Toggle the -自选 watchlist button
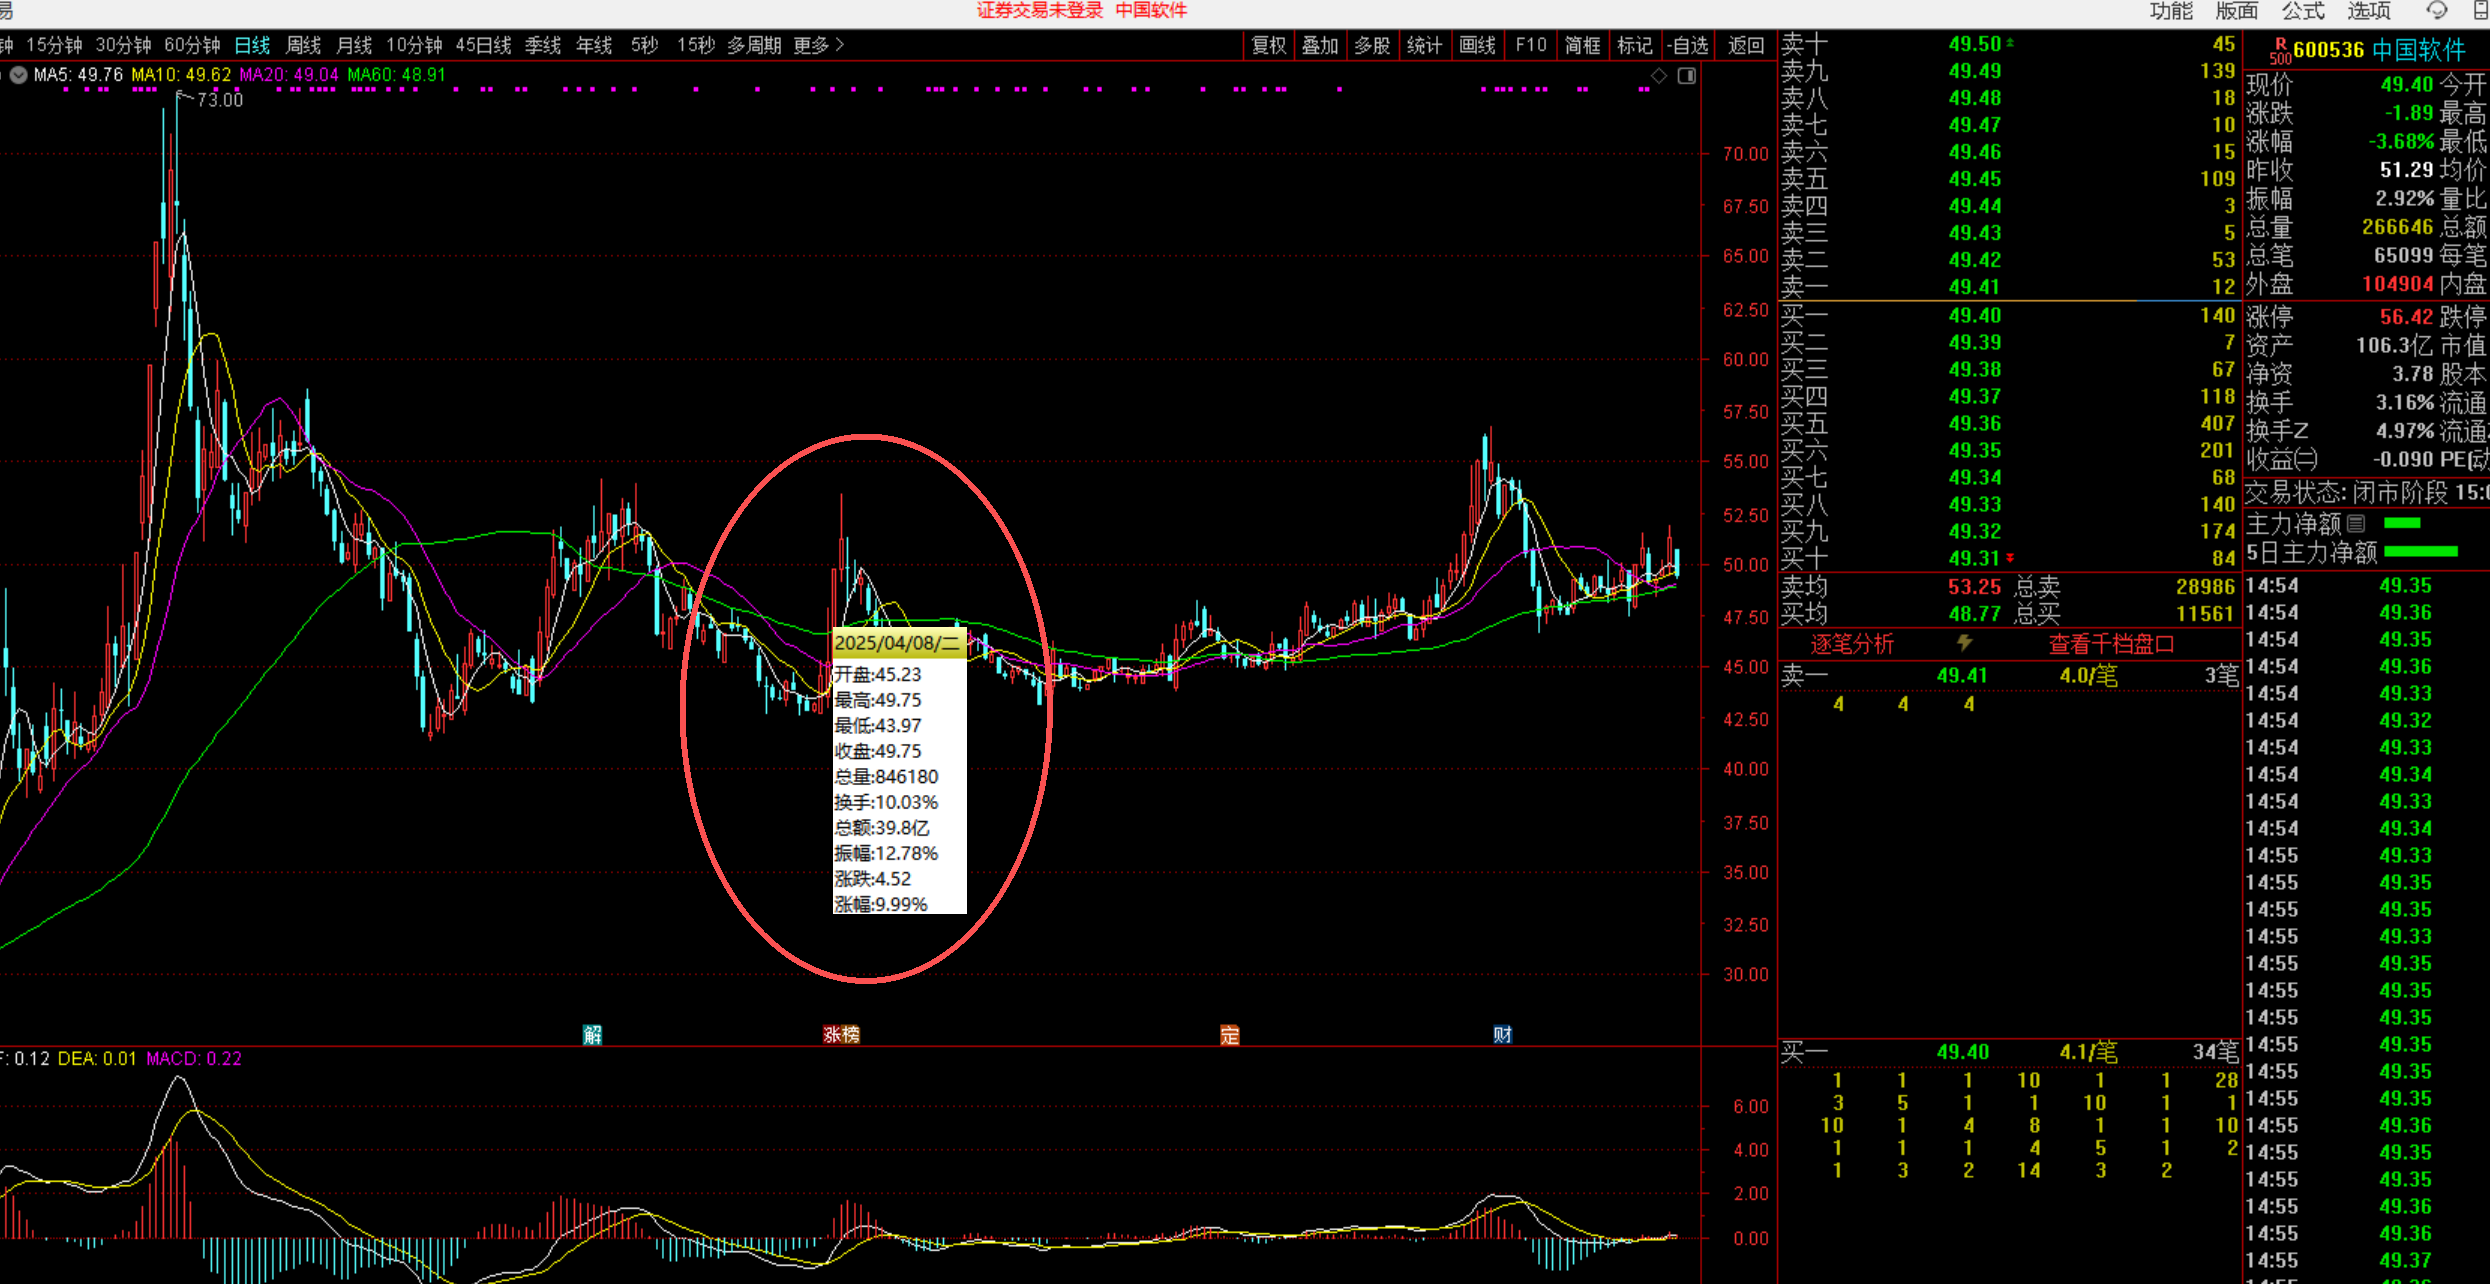Screen dimensions: 2490x1284 point(1688,45)
